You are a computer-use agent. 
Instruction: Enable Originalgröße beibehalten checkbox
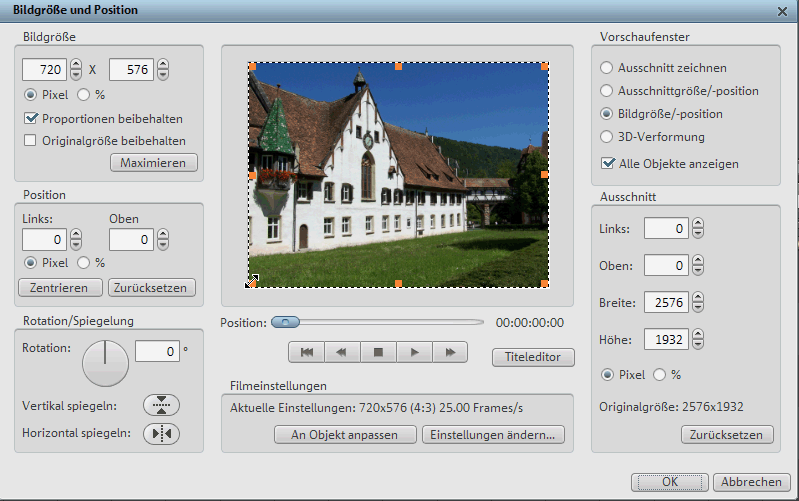tap(30, 140)
